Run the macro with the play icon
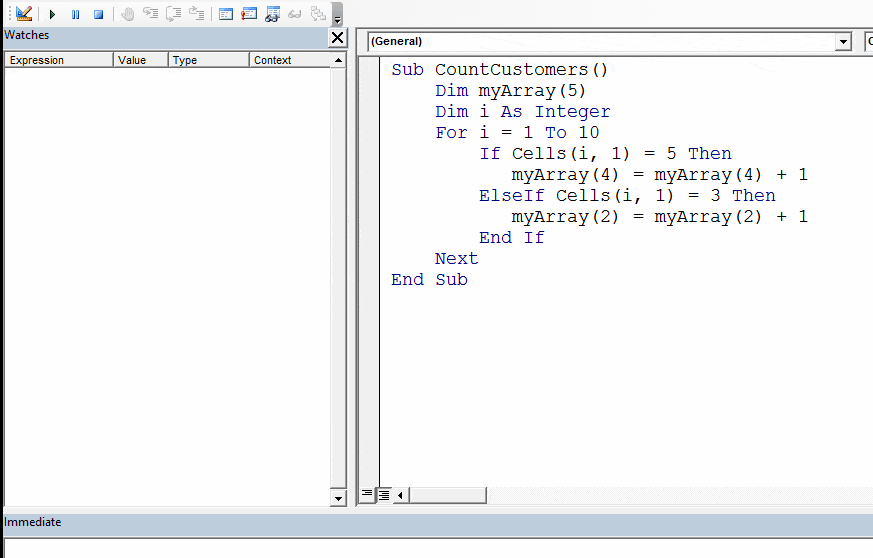The height and width of the screenshot is (558, 873). pyautogui.click(x=52, y=14)
